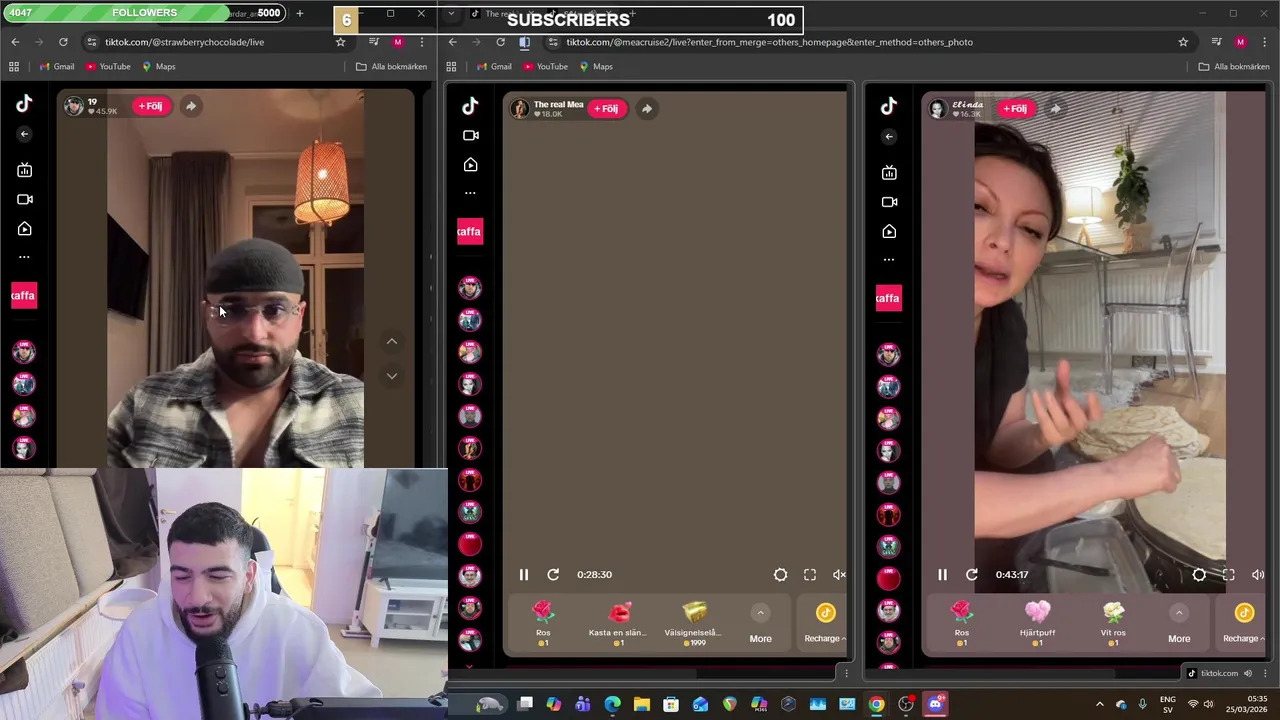Click strawberrychocolade address bar URL
The image size is (1280, 720).
point(184,42)
